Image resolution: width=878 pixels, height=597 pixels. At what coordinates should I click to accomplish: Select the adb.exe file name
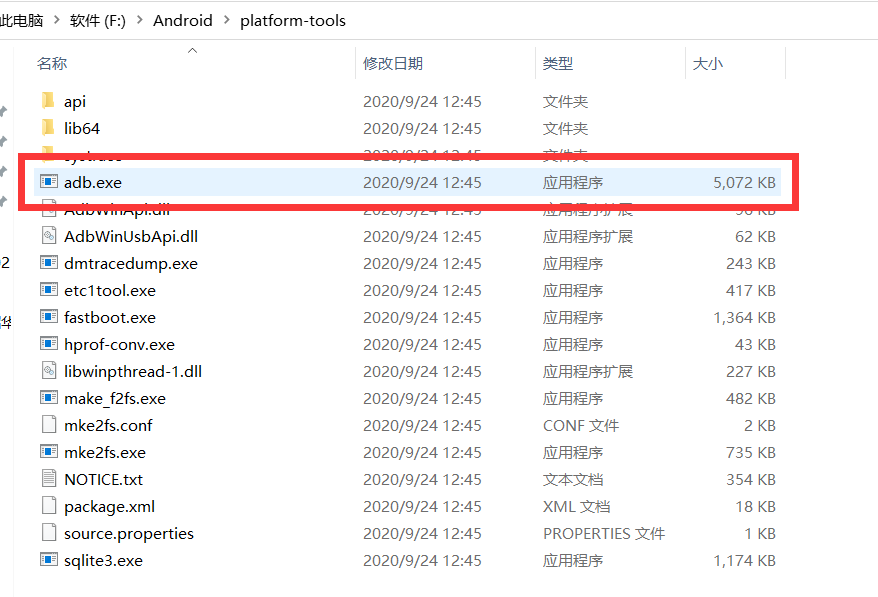(93, 183)
